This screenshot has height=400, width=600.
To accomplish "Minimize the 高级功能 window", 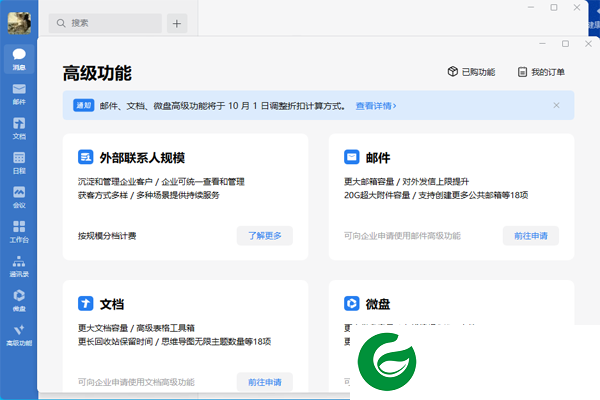I will 542,44.
